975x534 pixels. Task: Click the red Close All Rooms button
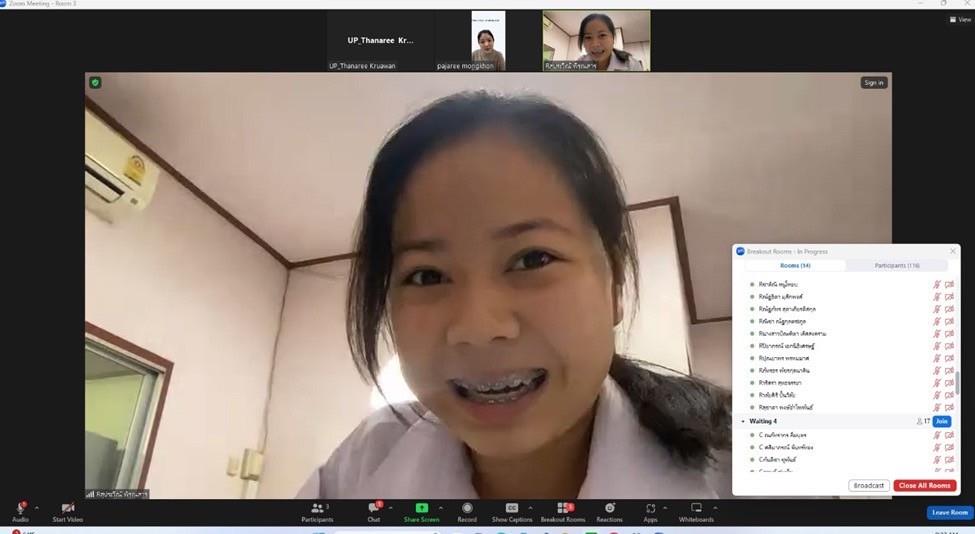pos(925,486)
